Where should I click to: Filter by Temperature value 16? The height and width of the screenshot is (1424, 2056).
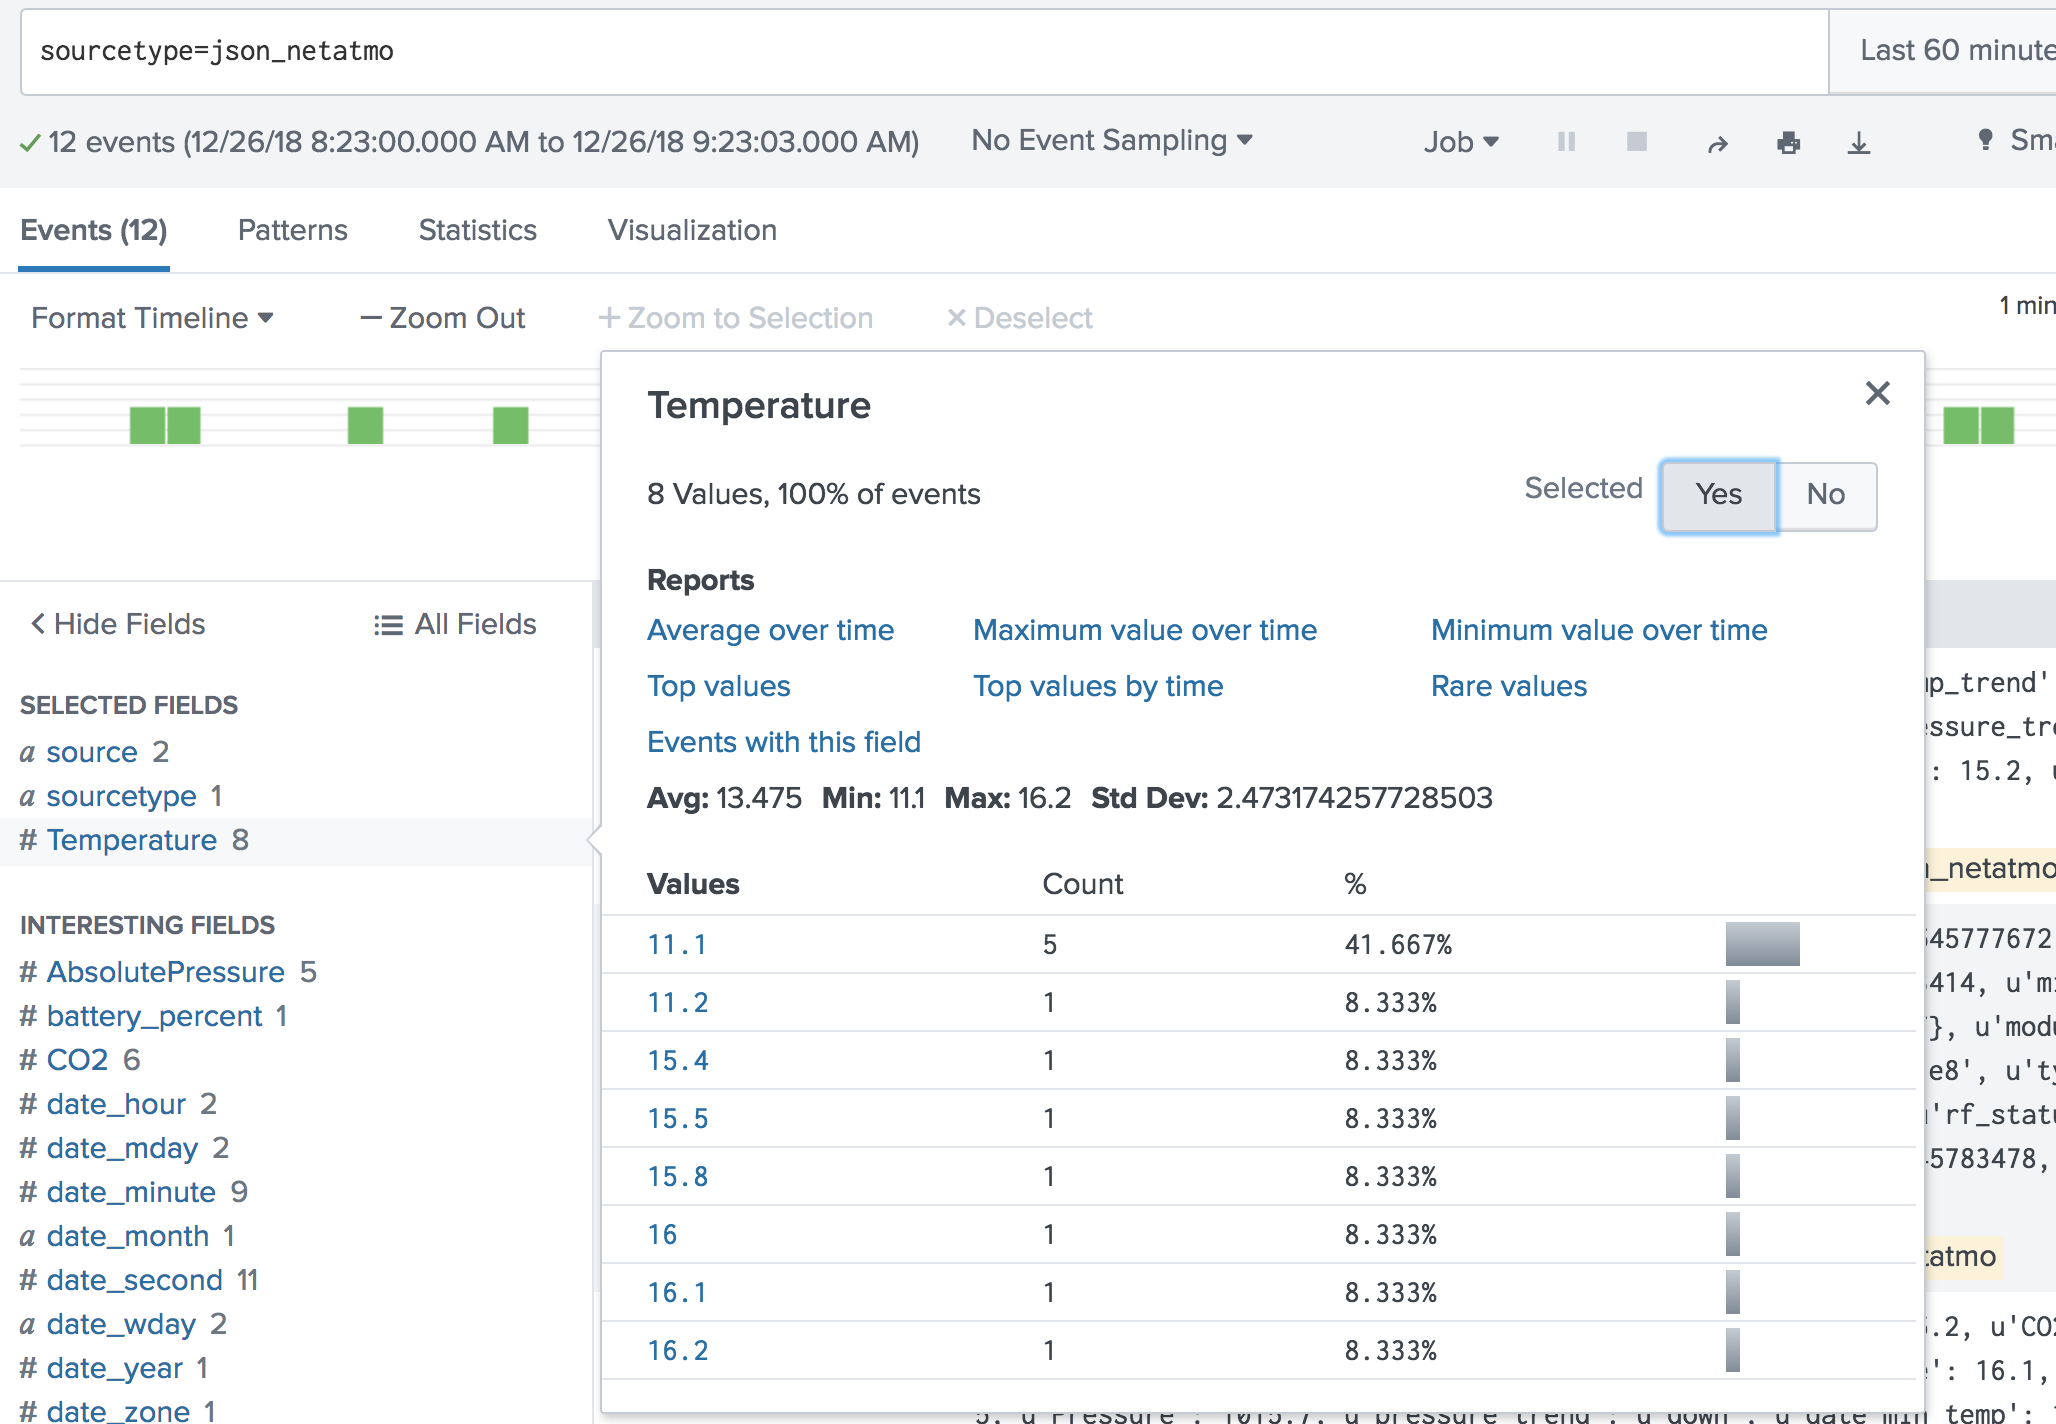(662, 1235)
